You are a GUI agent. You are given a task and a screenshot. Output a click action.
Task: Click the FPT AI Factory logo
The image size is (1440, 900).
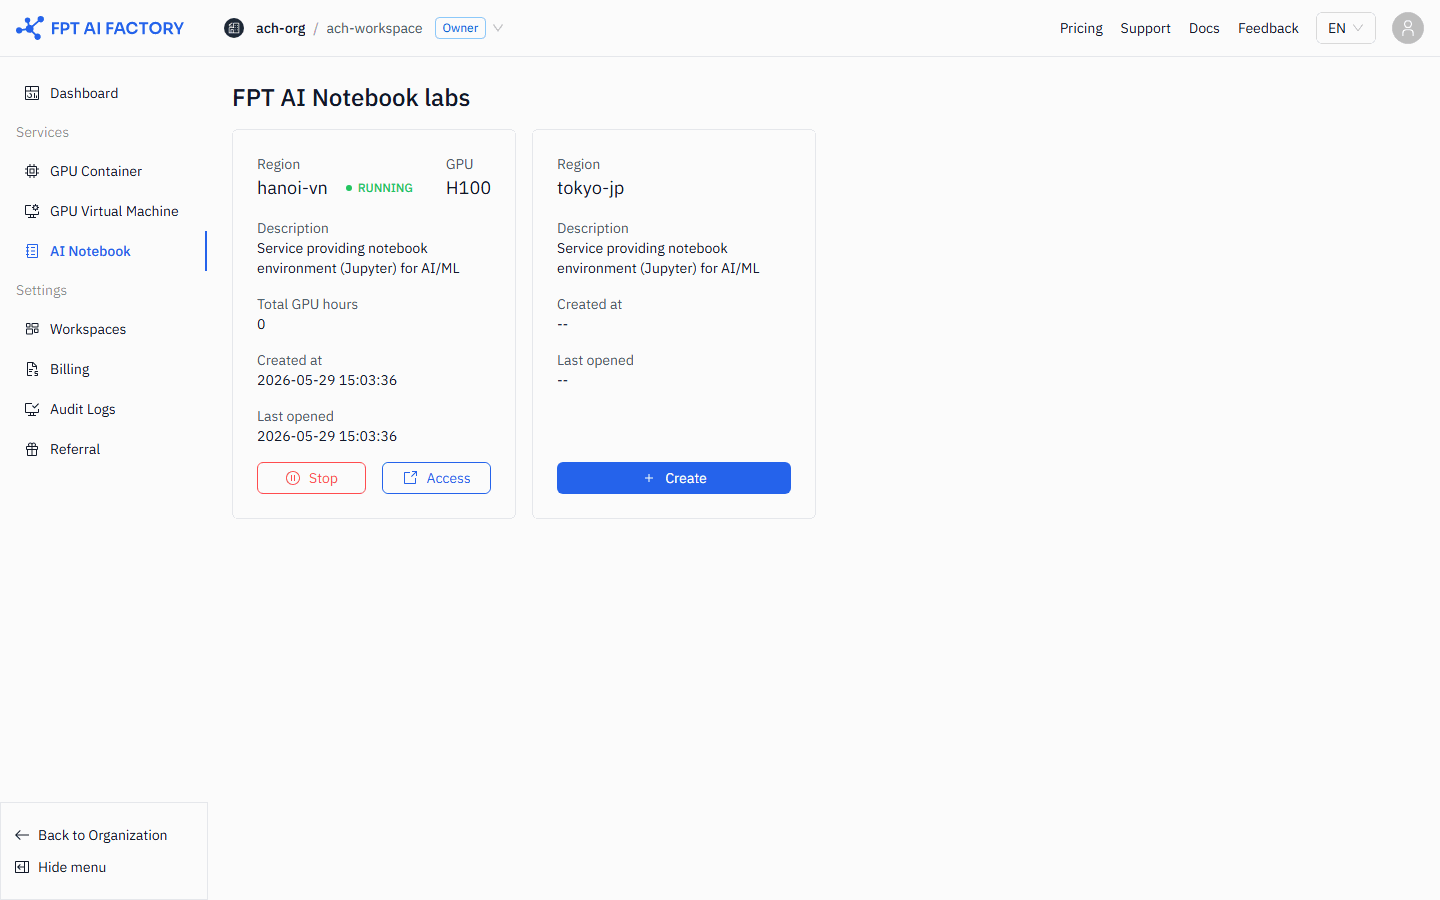click(x=100, y=28)
